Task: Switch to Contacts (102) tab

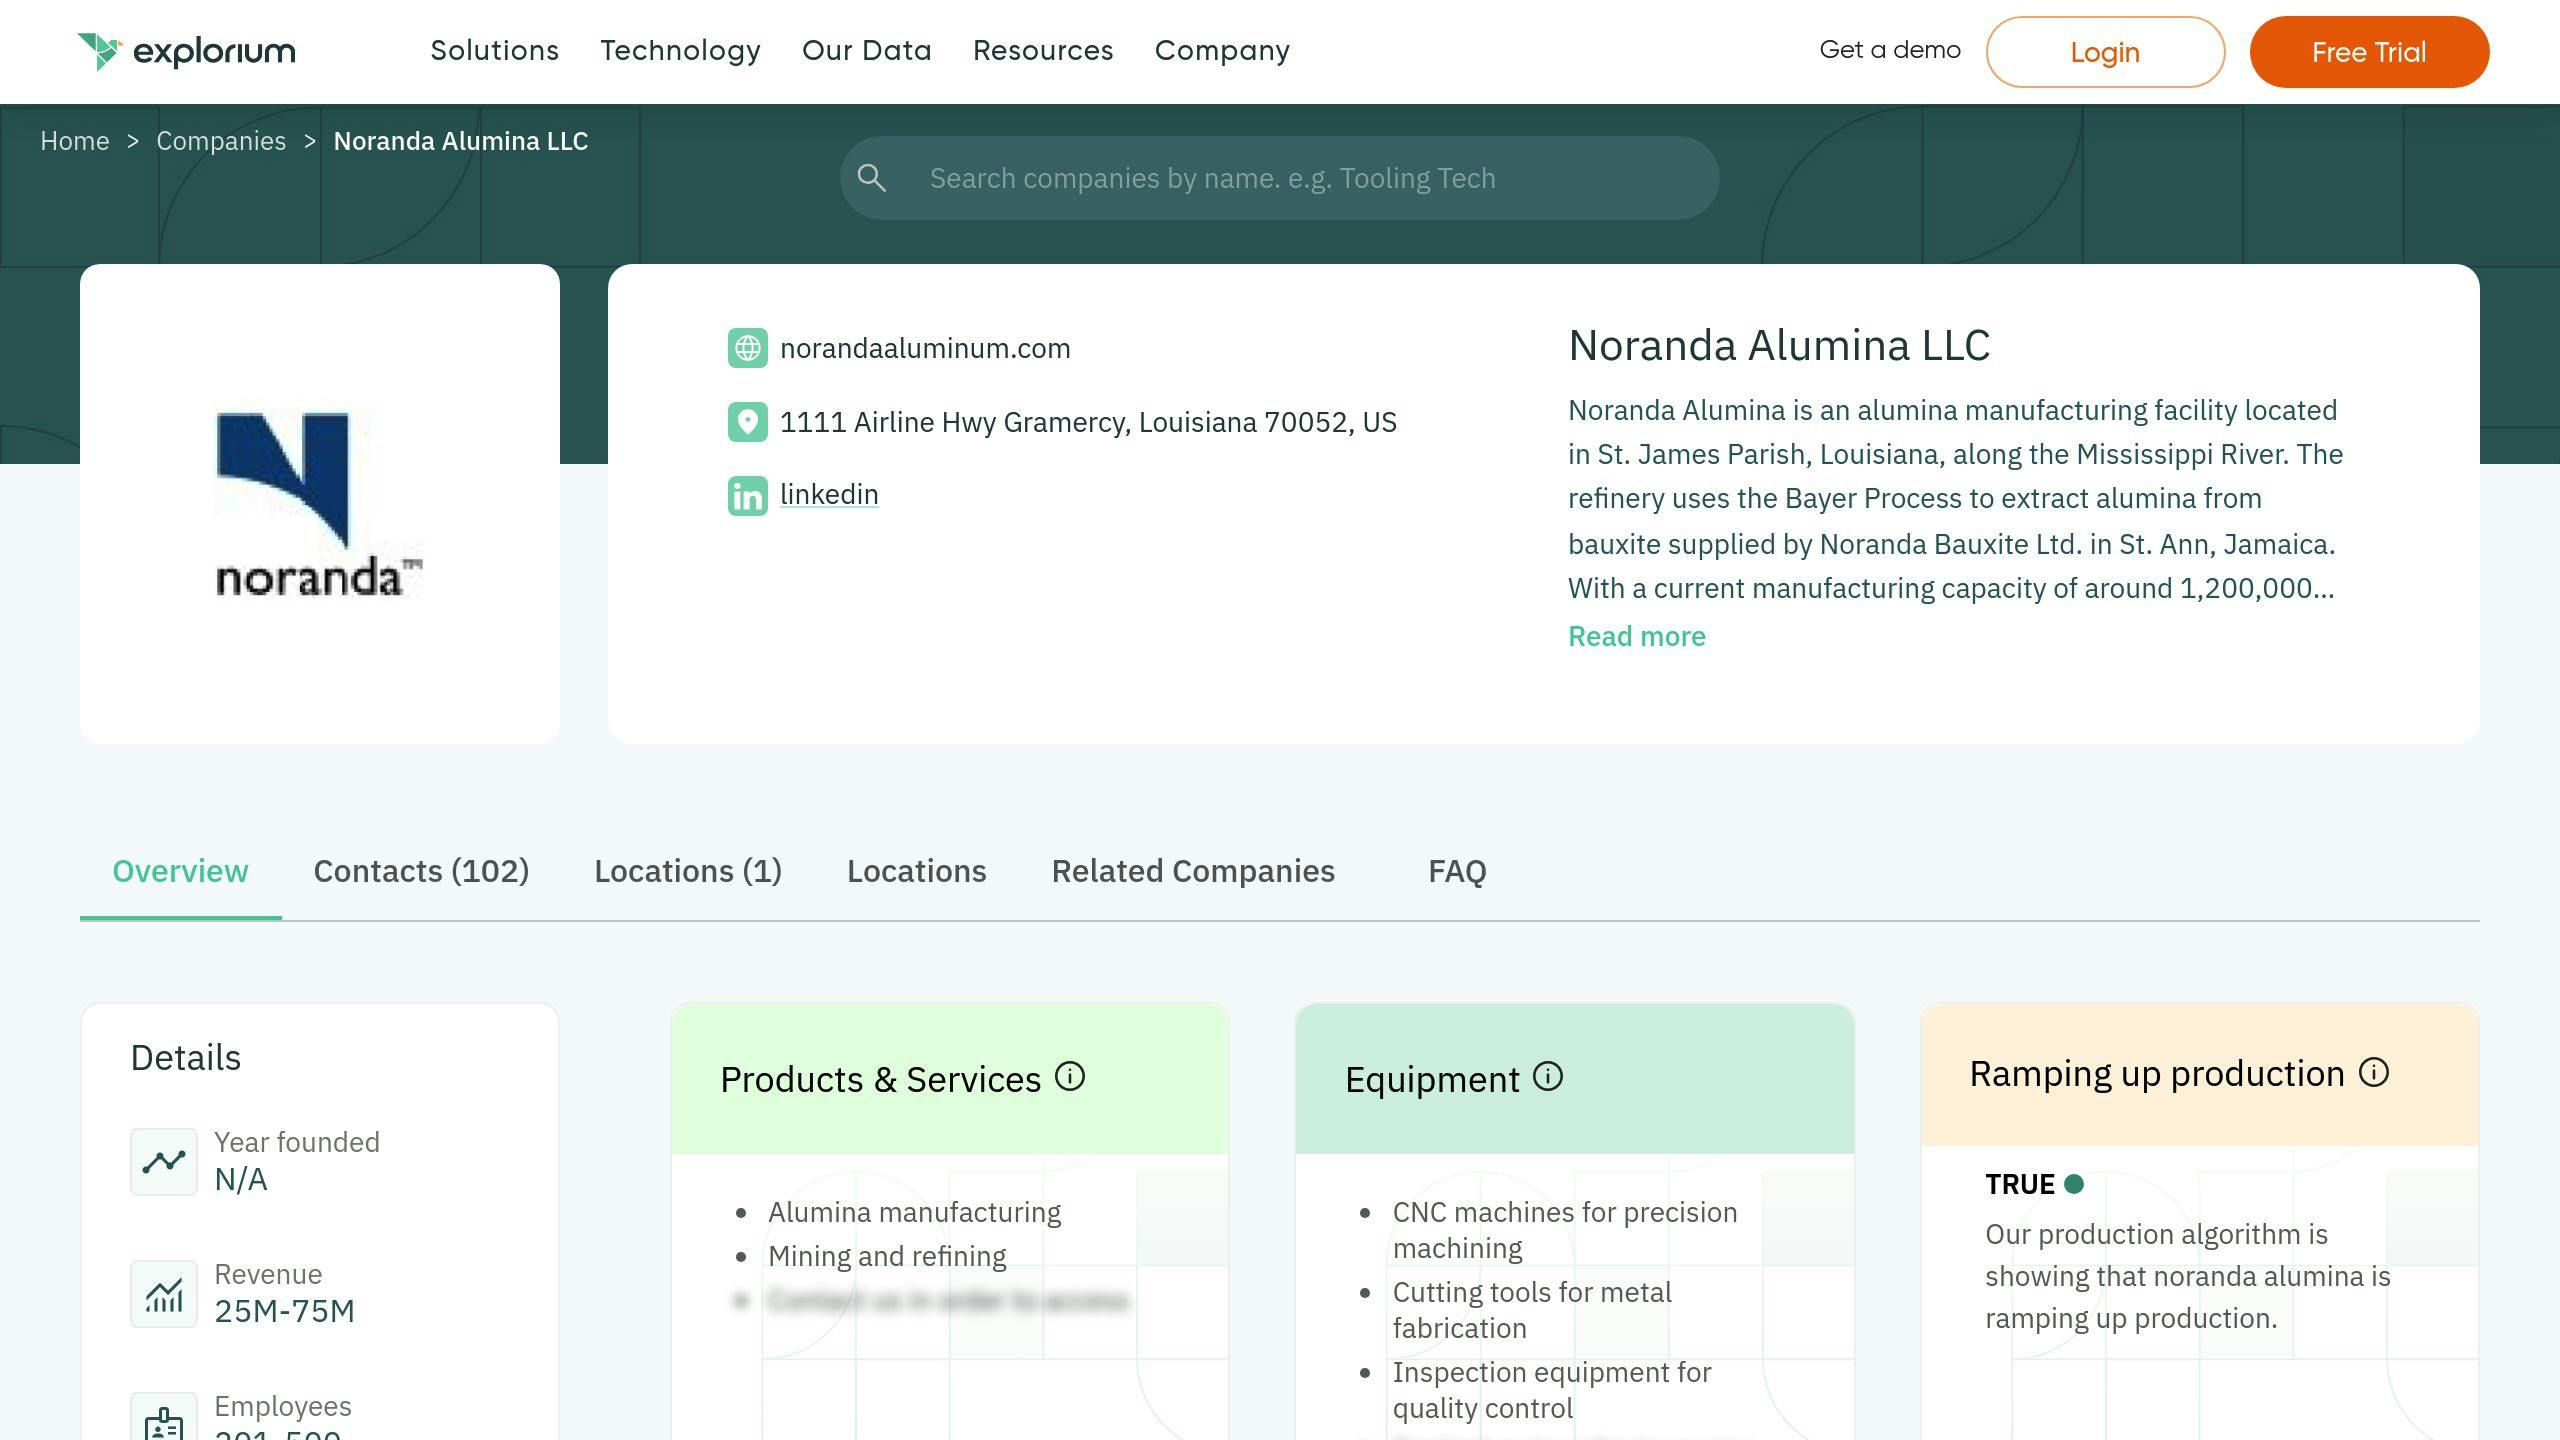Action: (x=421, y=871)
